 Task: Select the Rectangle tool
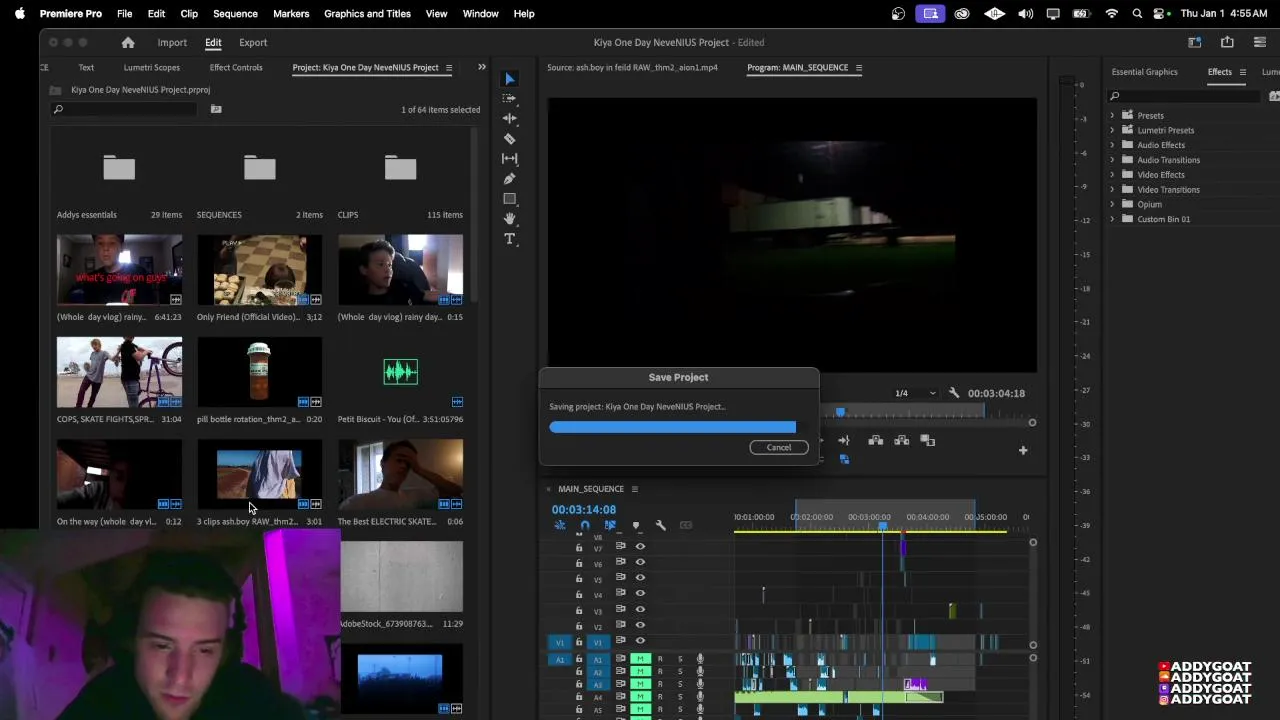(x=510, y=199)
